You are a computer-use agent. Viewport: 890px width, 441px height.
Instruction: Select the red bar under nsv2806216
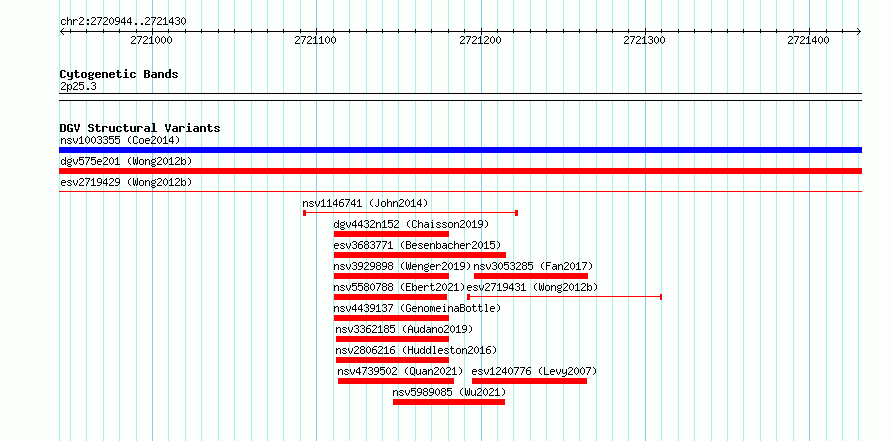coord(392,360)
